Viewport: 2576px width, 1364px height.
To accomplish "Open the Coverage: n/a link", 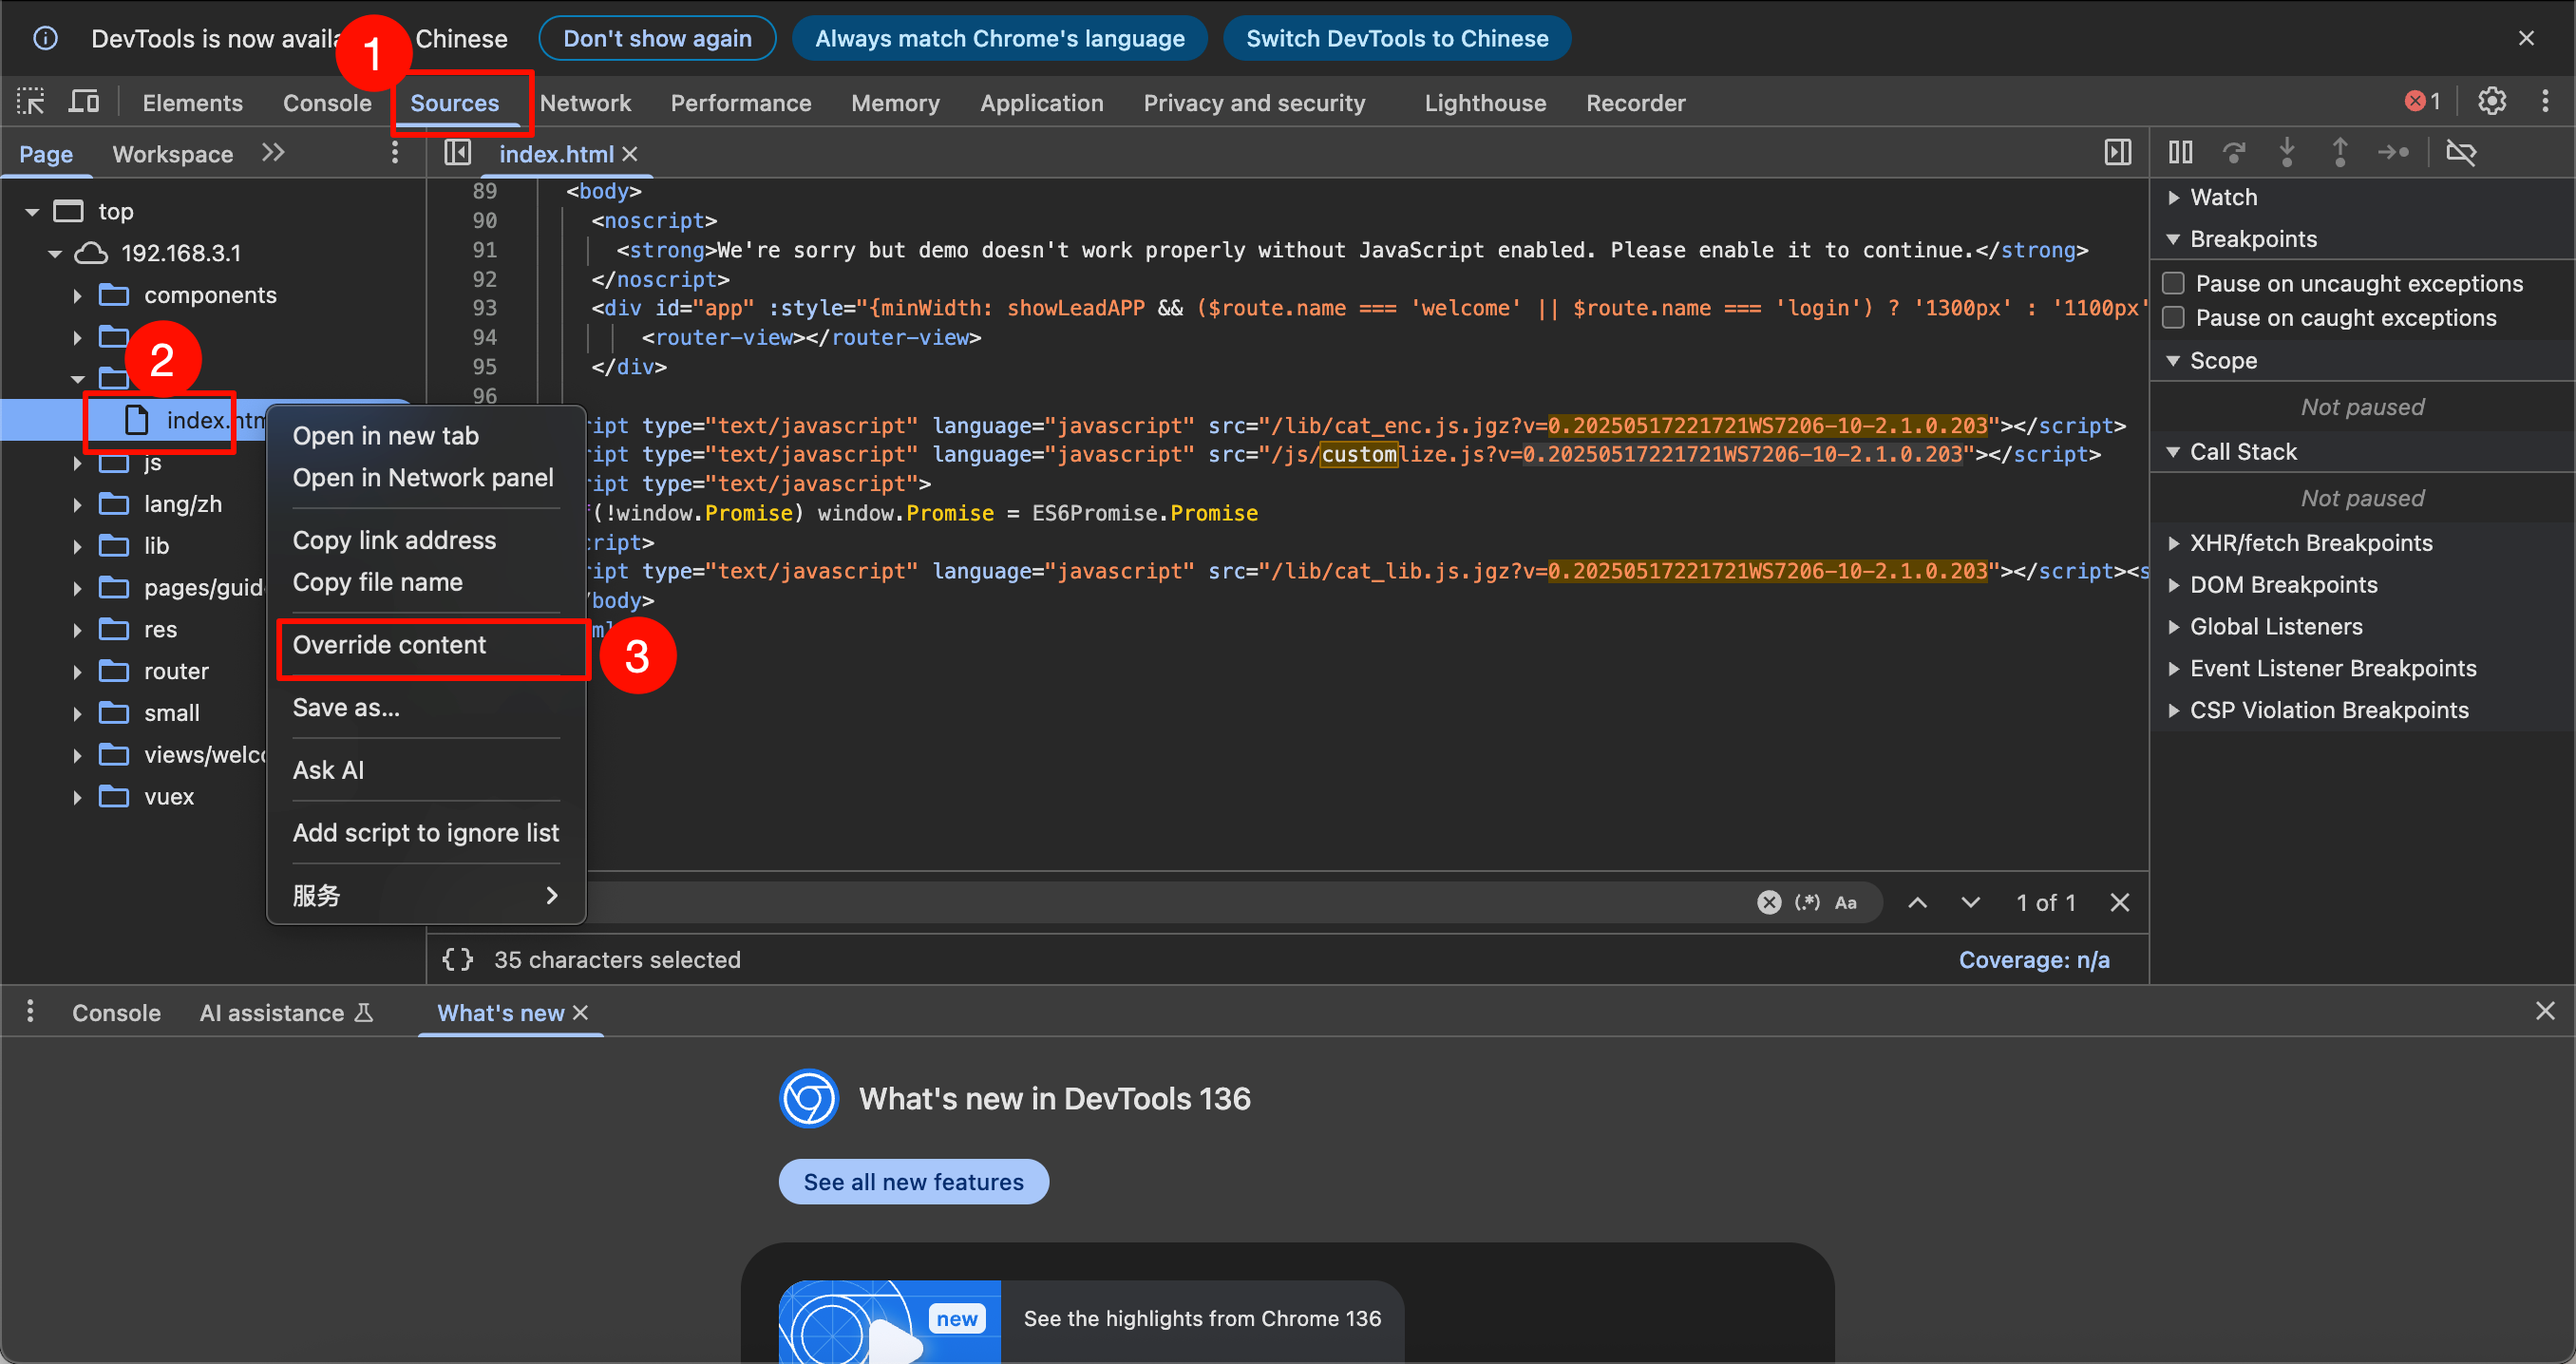I will click(2033, 960).
